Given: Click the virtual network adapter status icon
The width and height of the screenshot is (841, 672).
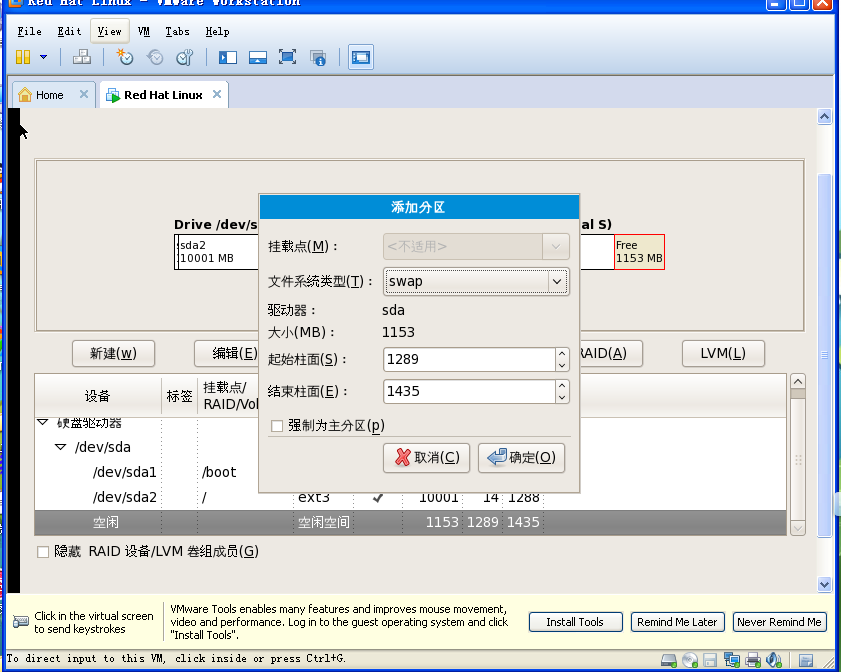Looking at the screenshot, I should (x=731, y=660).
